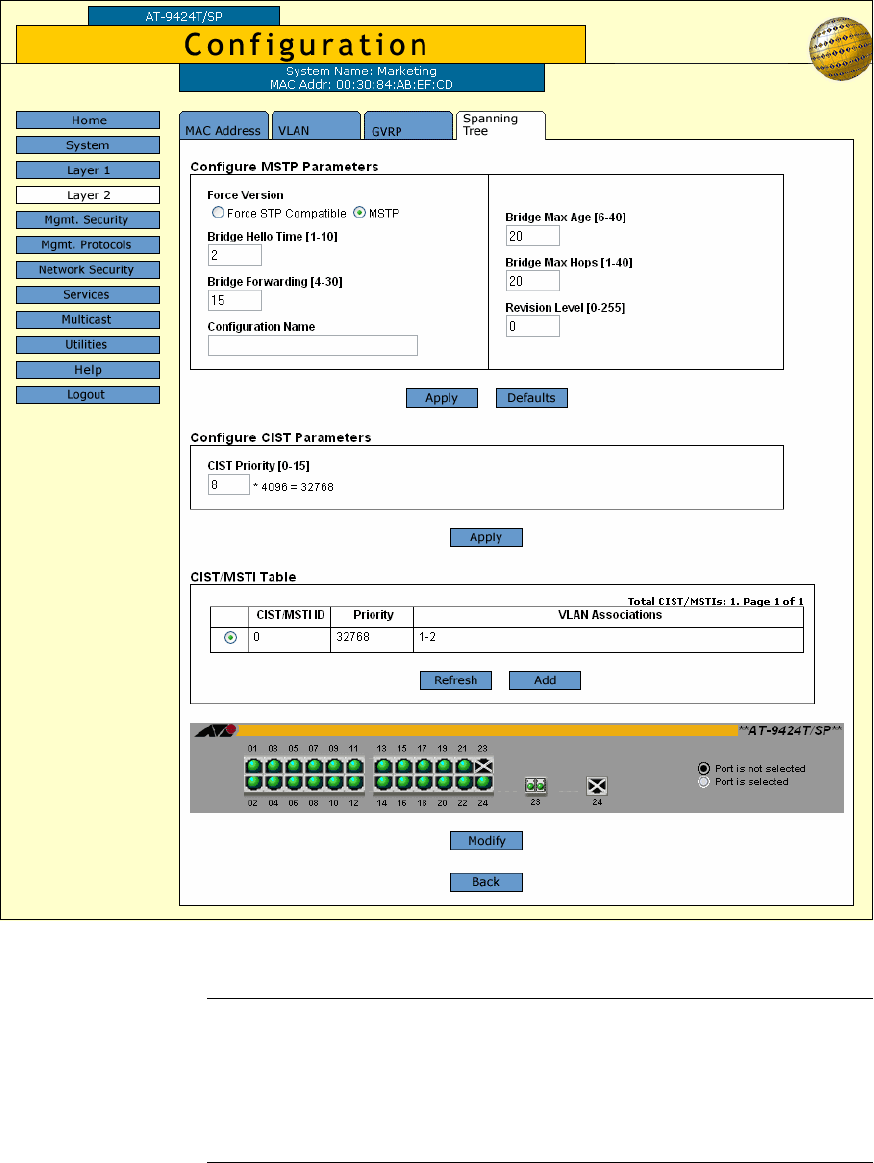The height and width of the screenshot is (1163, 874).
Task: Switch to the GVRP tab
Action: tap(409, 126)
